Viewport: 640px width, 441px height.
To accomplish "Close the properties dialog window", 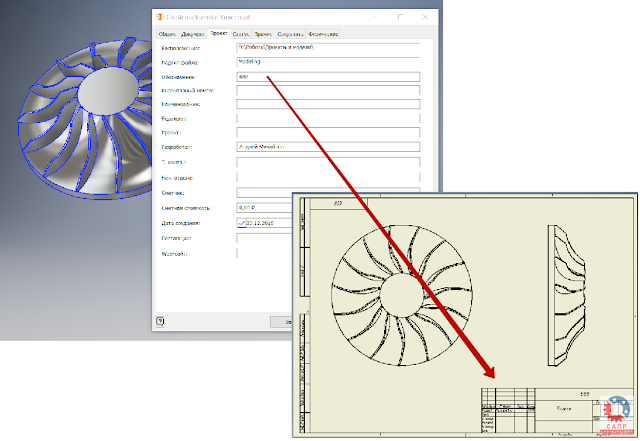I will click(425, 17).
